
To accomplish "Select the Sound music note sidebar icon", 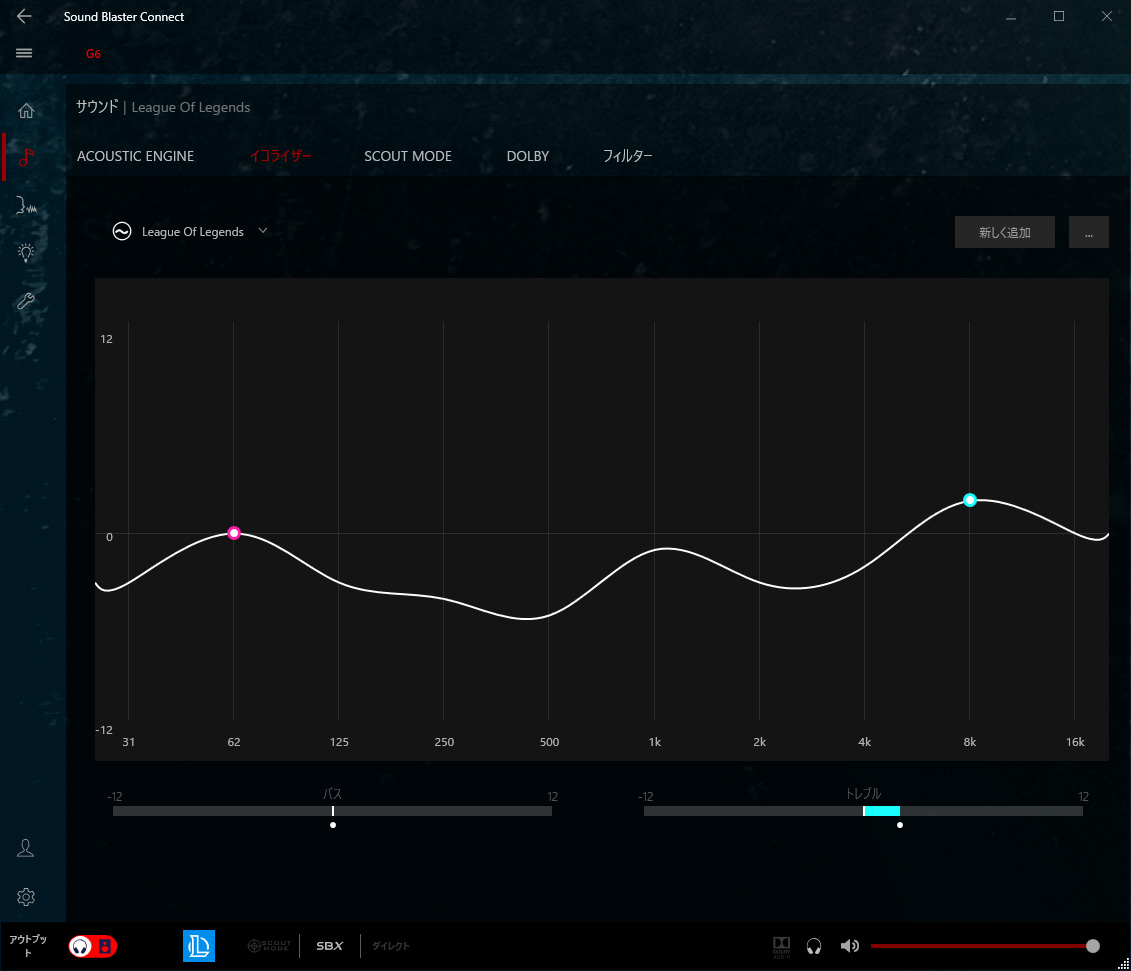I will click(26, 157).
